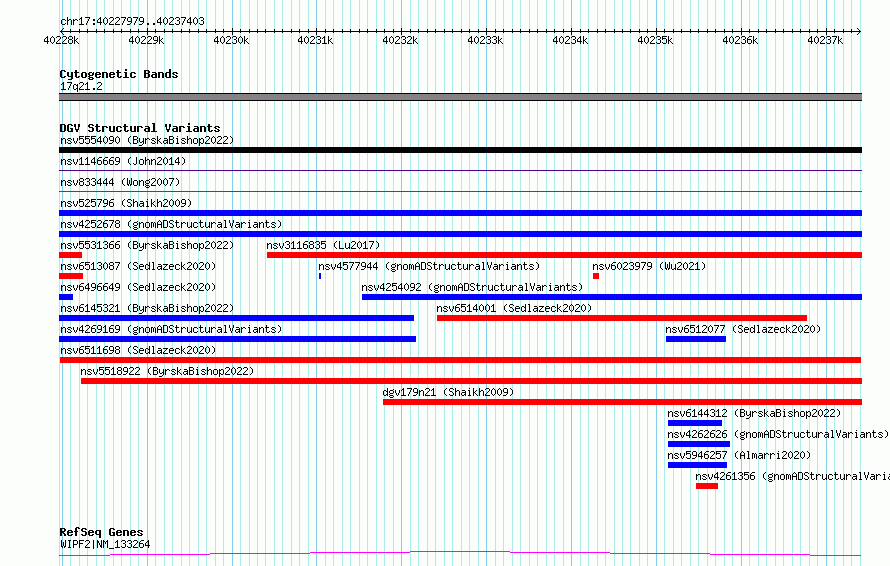Open nsv6145321 (ByrskaBishop2022) variant label
The height and width of the screenshot is (566, 890).
[x=147, y=308]
